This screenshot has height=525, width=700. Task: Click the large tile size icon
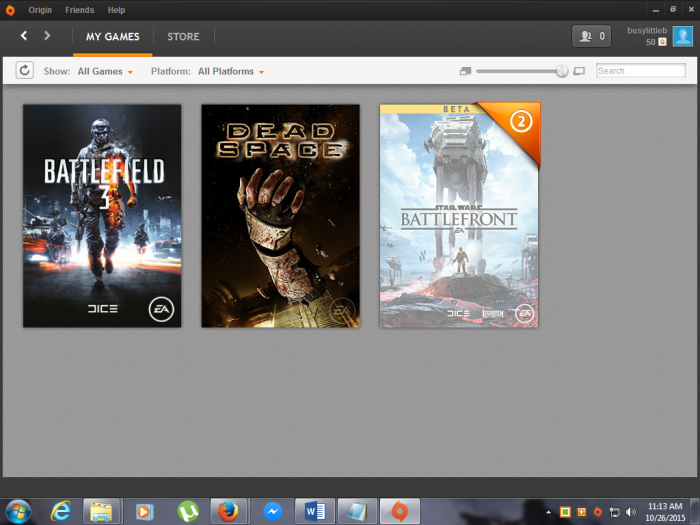(x=579, y=71)
